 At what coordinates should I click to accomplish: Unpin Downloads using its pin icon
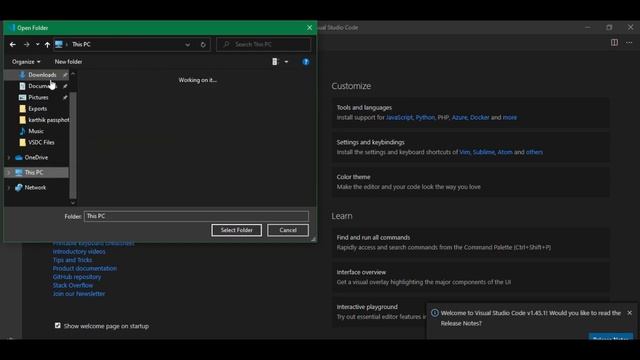pyautogui.click(x=65, y=75)
